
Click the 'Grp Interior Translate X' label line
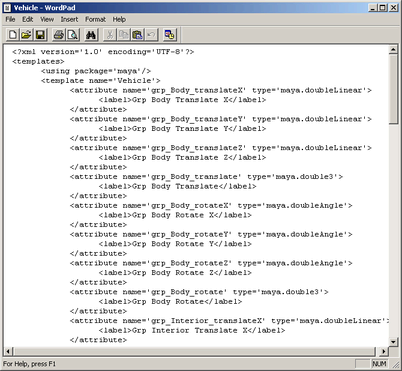192,331
